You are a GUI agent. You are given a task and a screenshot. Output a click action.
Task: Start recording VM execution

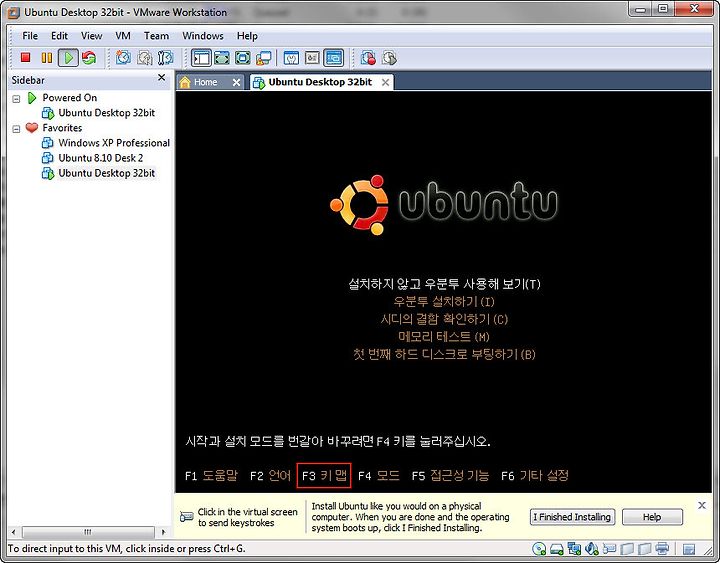tap(368, 58)
